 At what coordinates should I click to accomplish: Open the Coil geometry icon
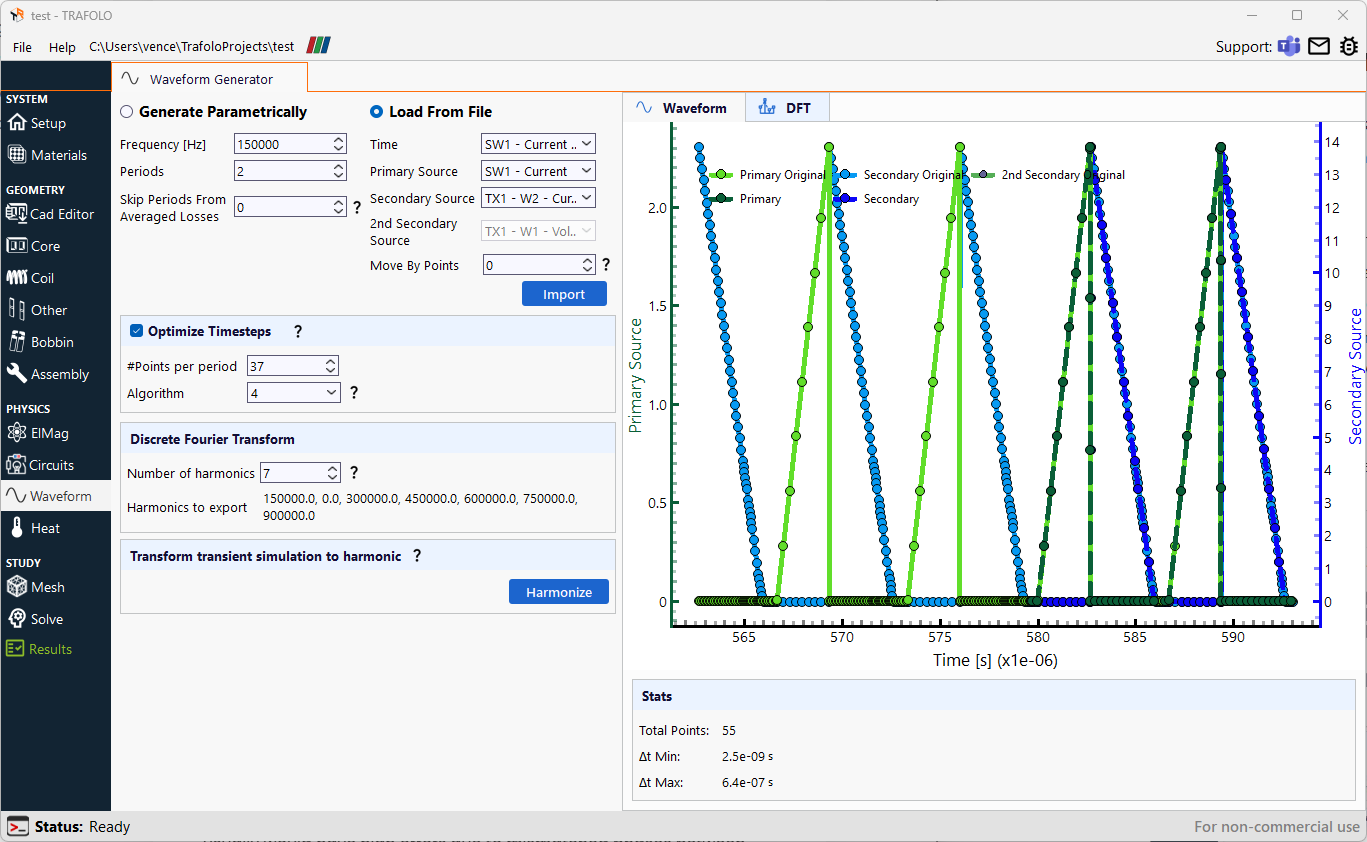(16, 278)
